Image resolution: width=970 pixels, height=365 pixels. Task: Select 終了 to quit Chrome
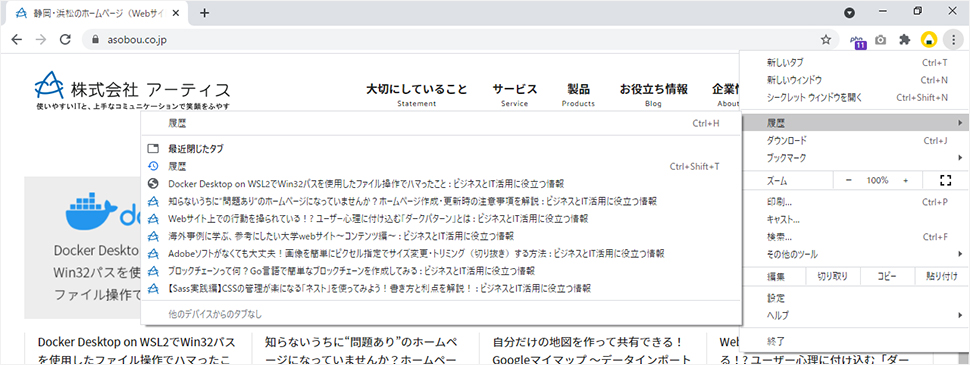[854, 341]
